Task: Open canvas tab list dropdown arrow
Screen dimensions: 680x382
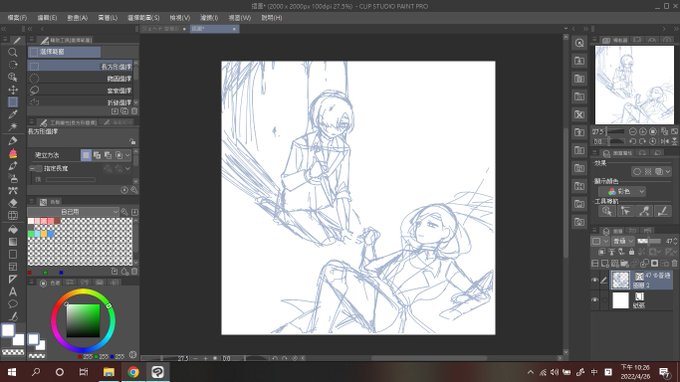Action: (x=566, y=29)
